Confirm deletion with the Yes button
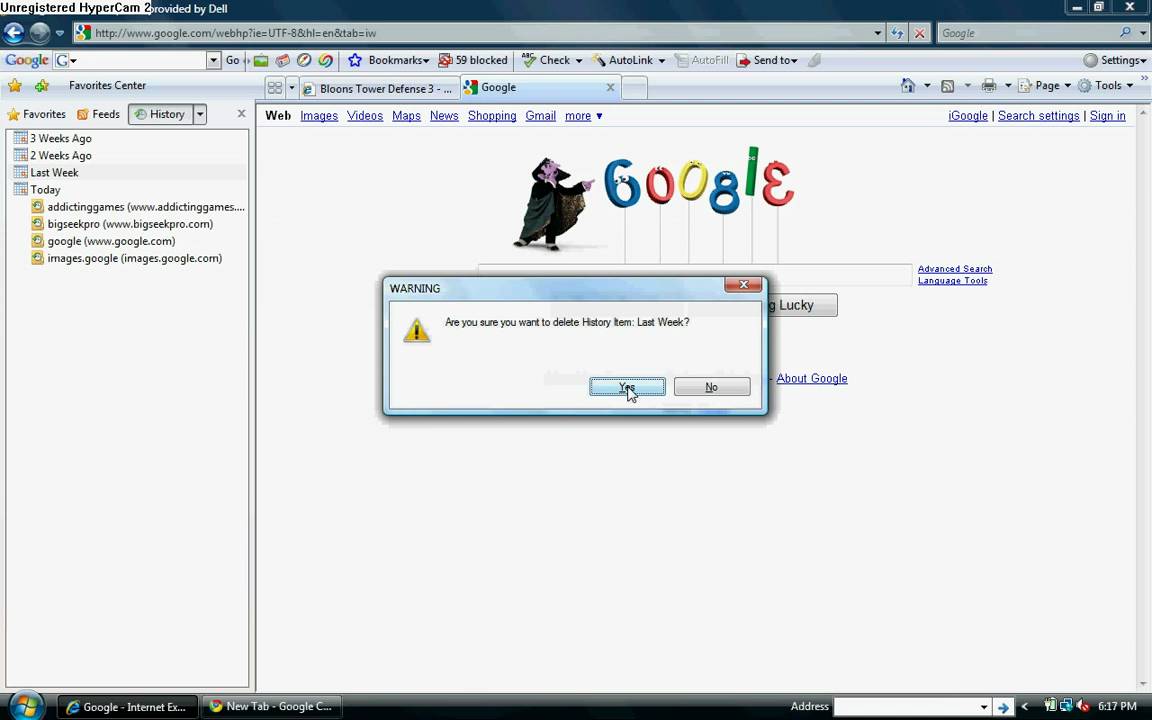 coord(627,386)
